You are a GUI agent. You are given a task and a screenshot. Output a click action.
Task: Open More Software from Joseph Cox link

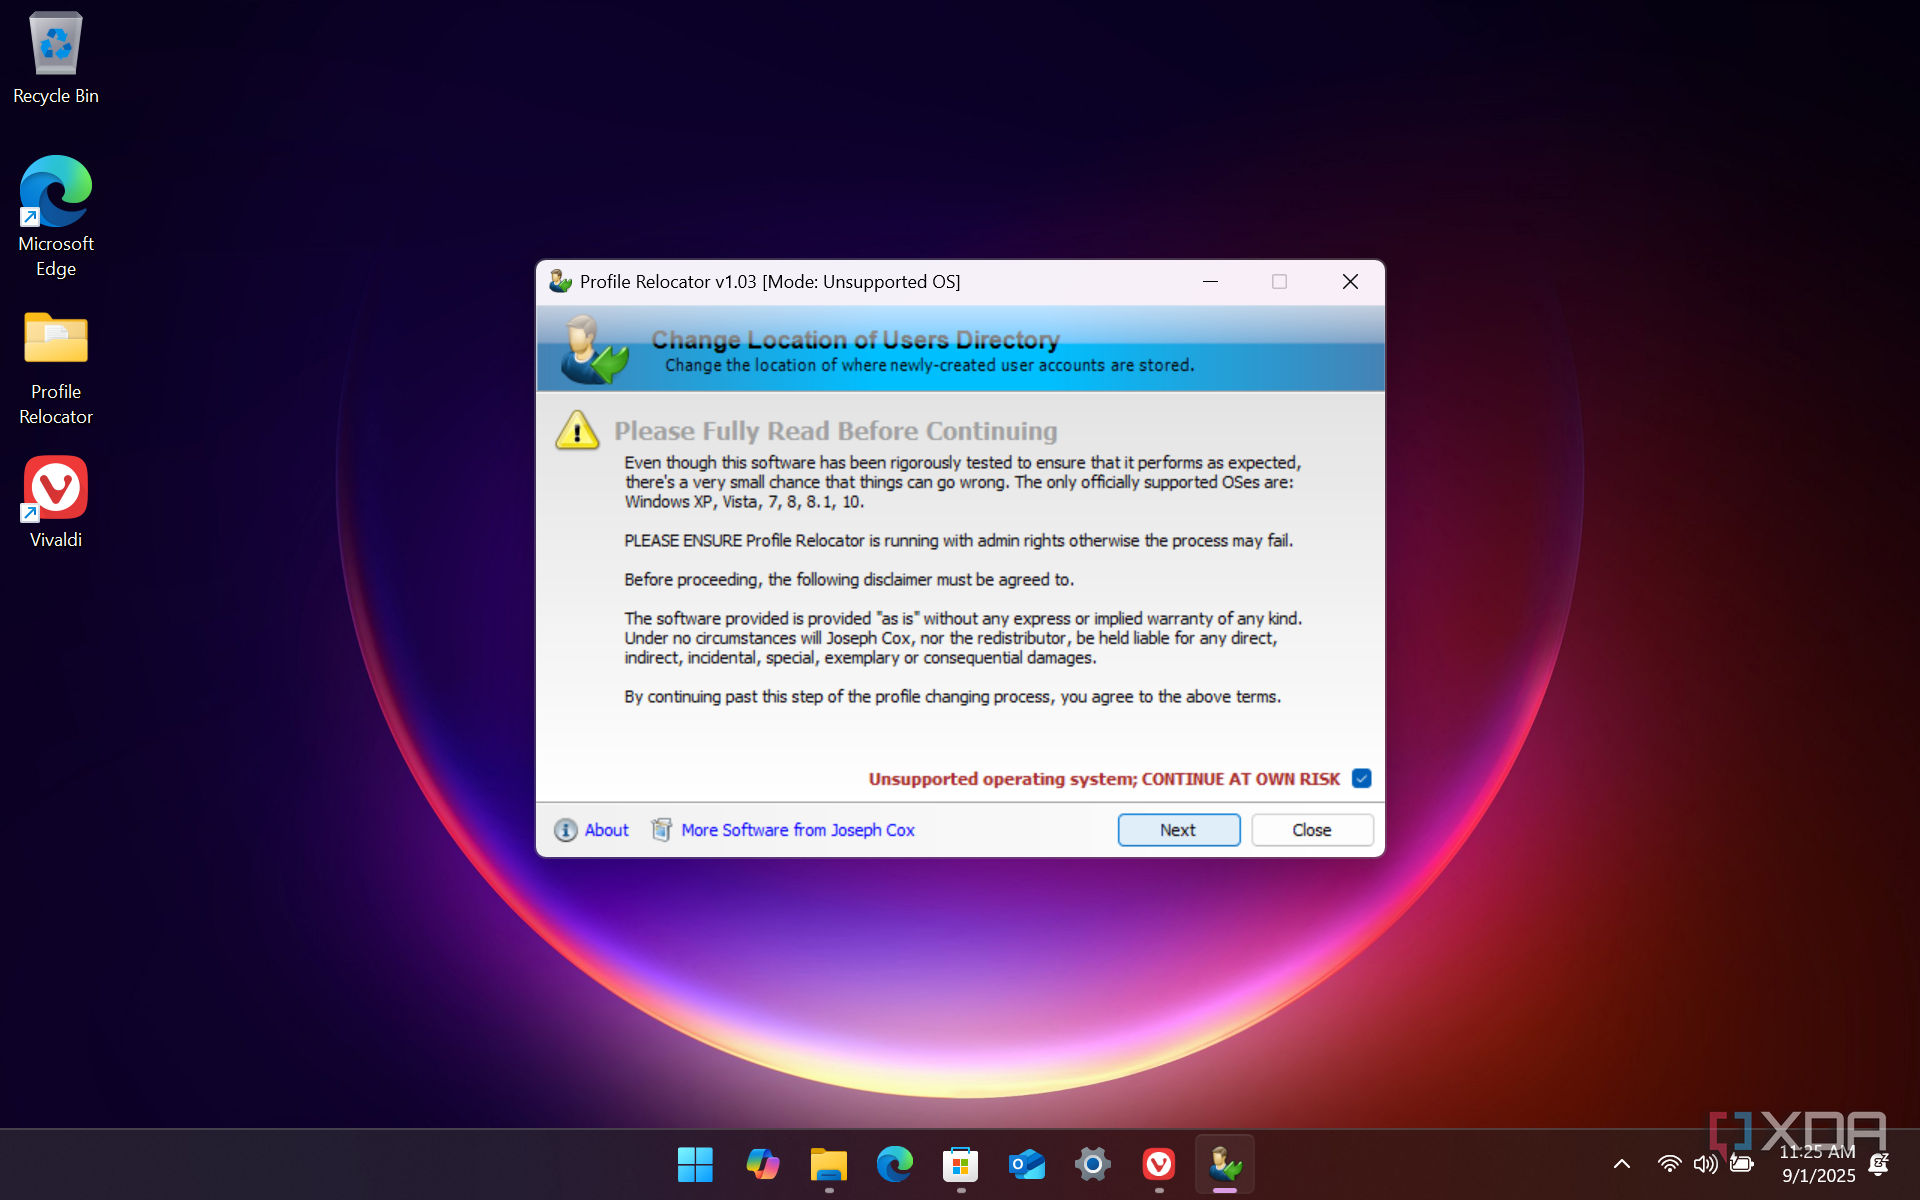pyautogui.click(x=798, y=830)
